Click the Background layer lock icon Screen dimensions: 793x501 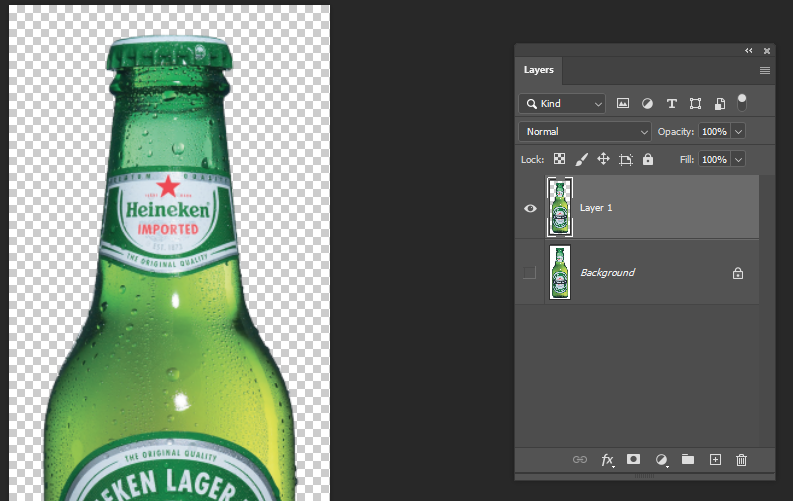pos(738,273)
